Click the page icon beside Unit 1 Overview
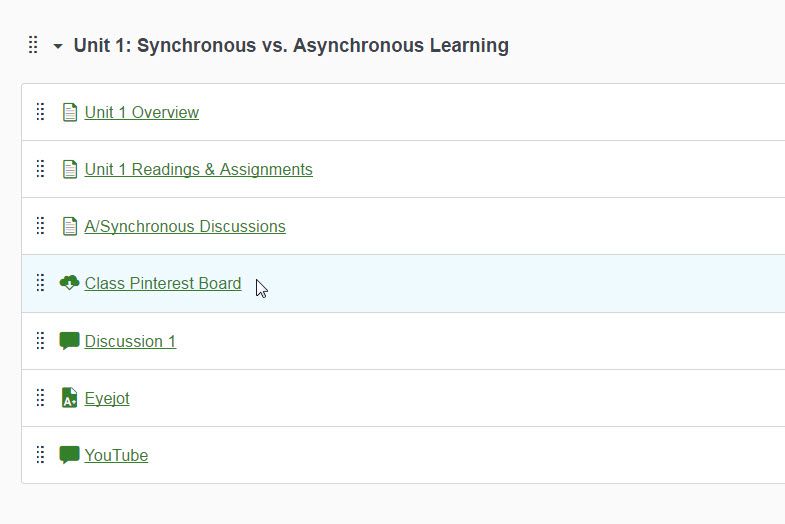 click(x=69, y=112)
